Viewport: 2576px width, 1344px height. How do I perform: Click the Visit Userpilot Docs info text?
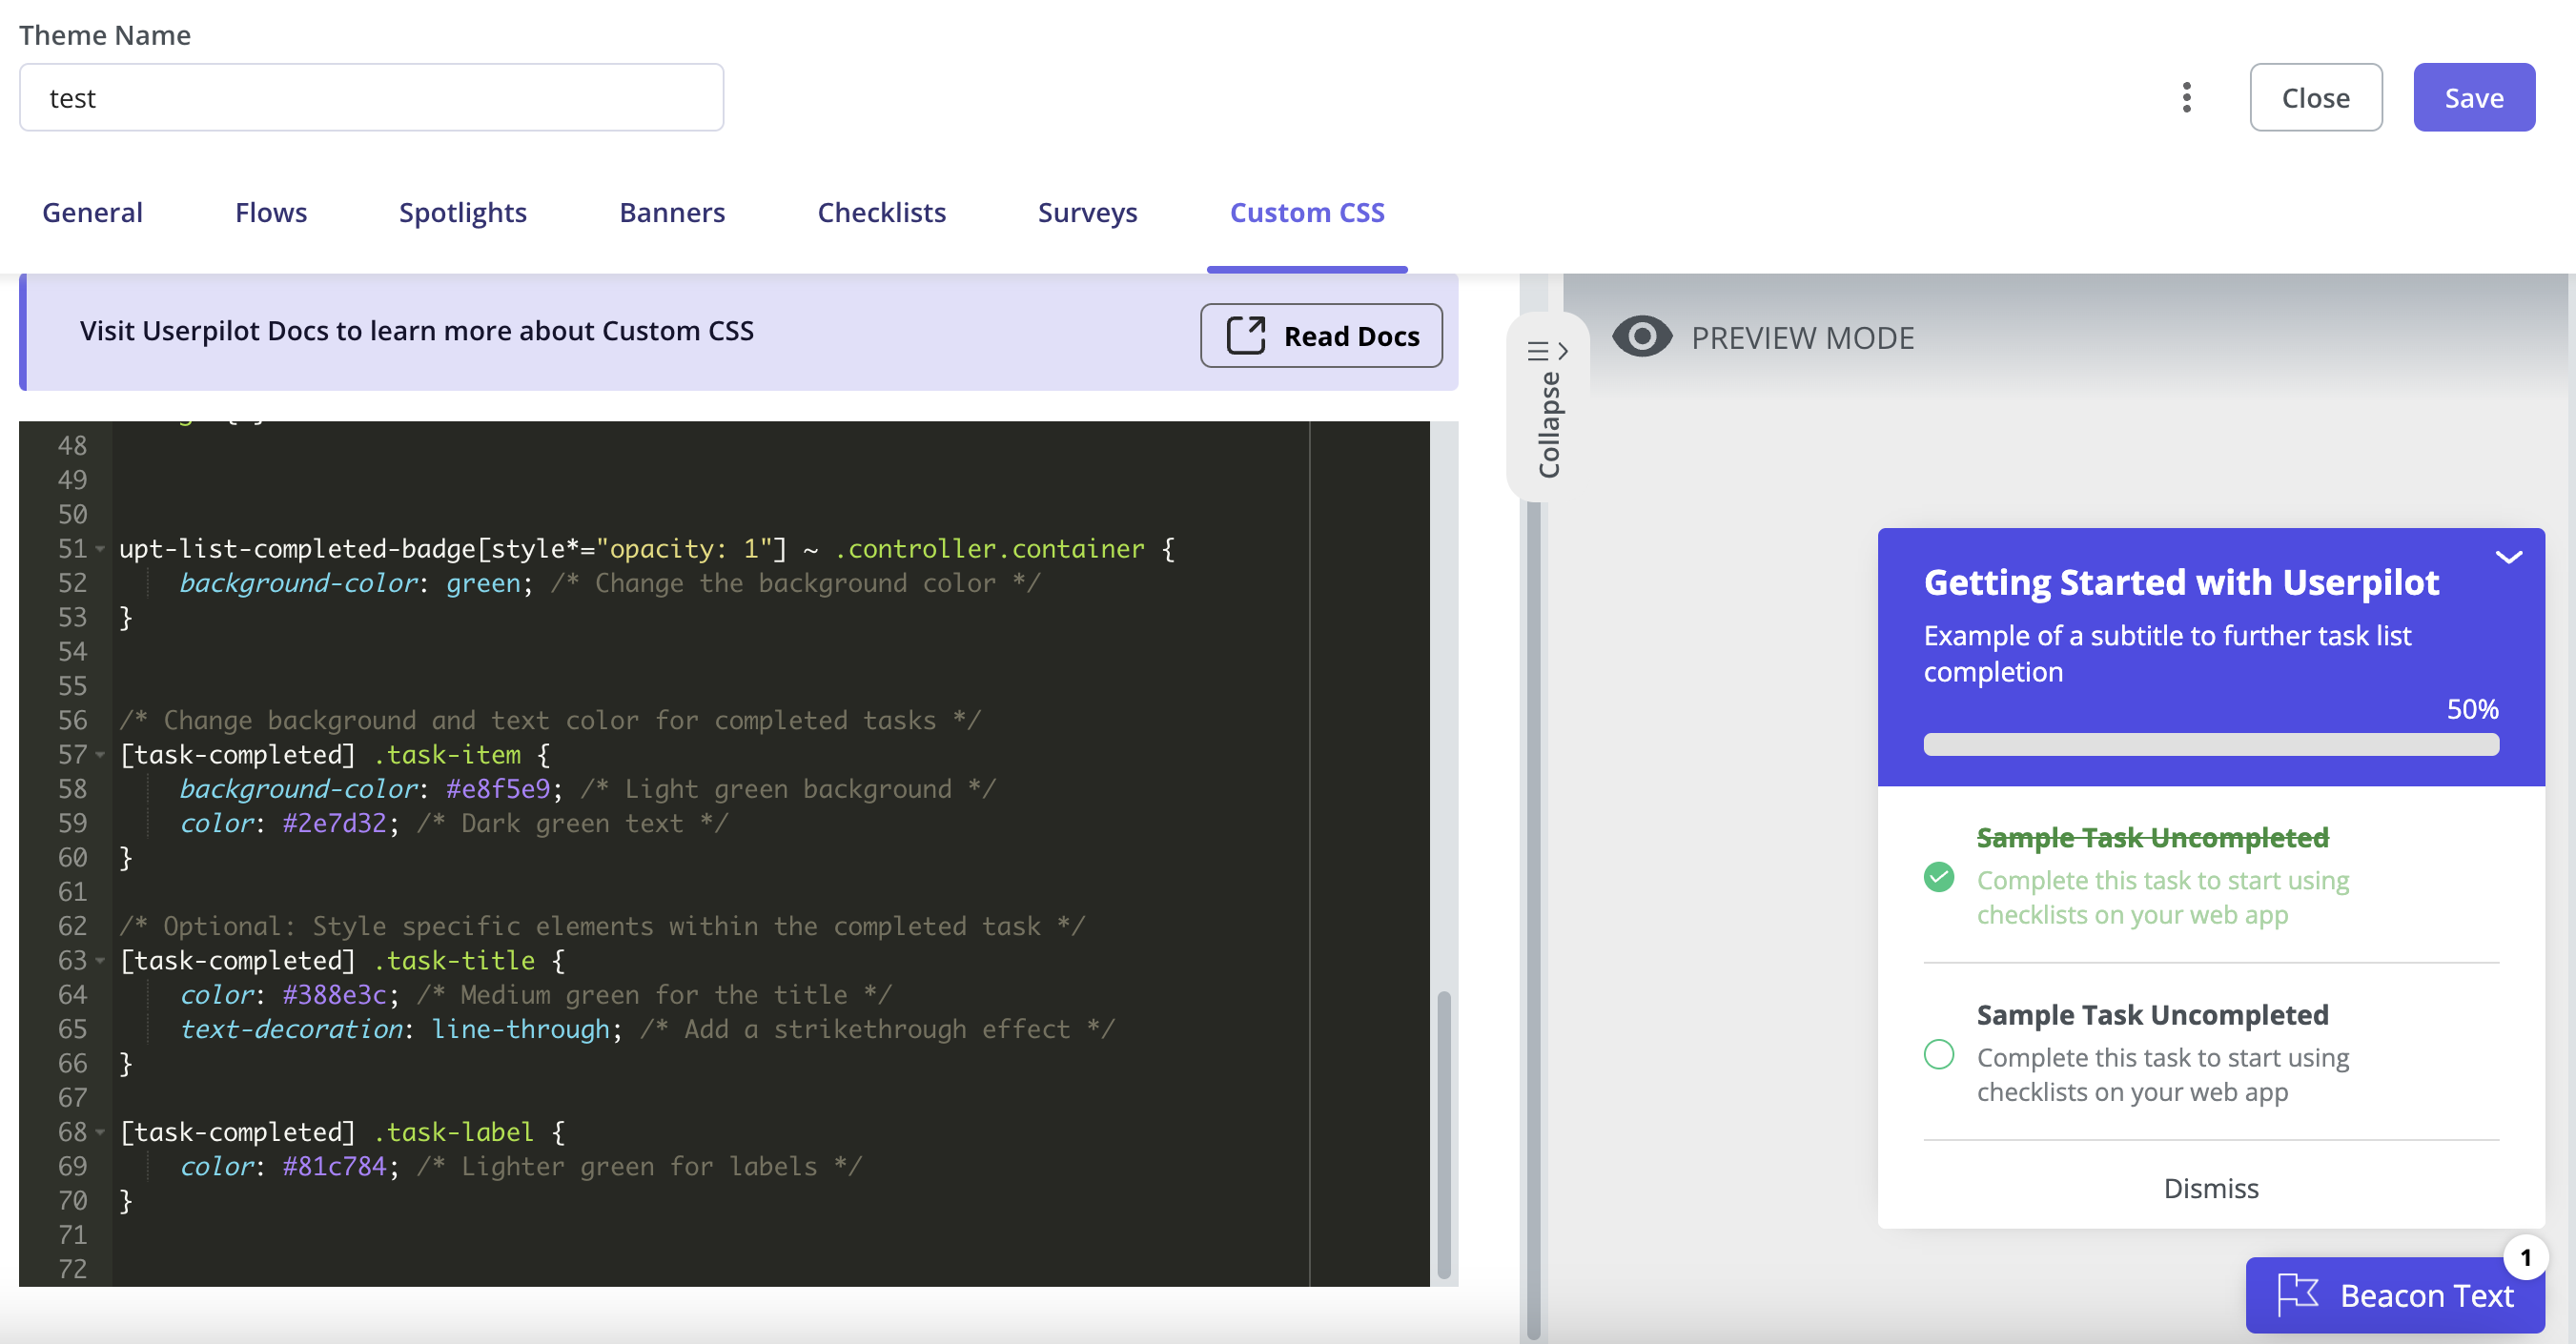[416, 331]
